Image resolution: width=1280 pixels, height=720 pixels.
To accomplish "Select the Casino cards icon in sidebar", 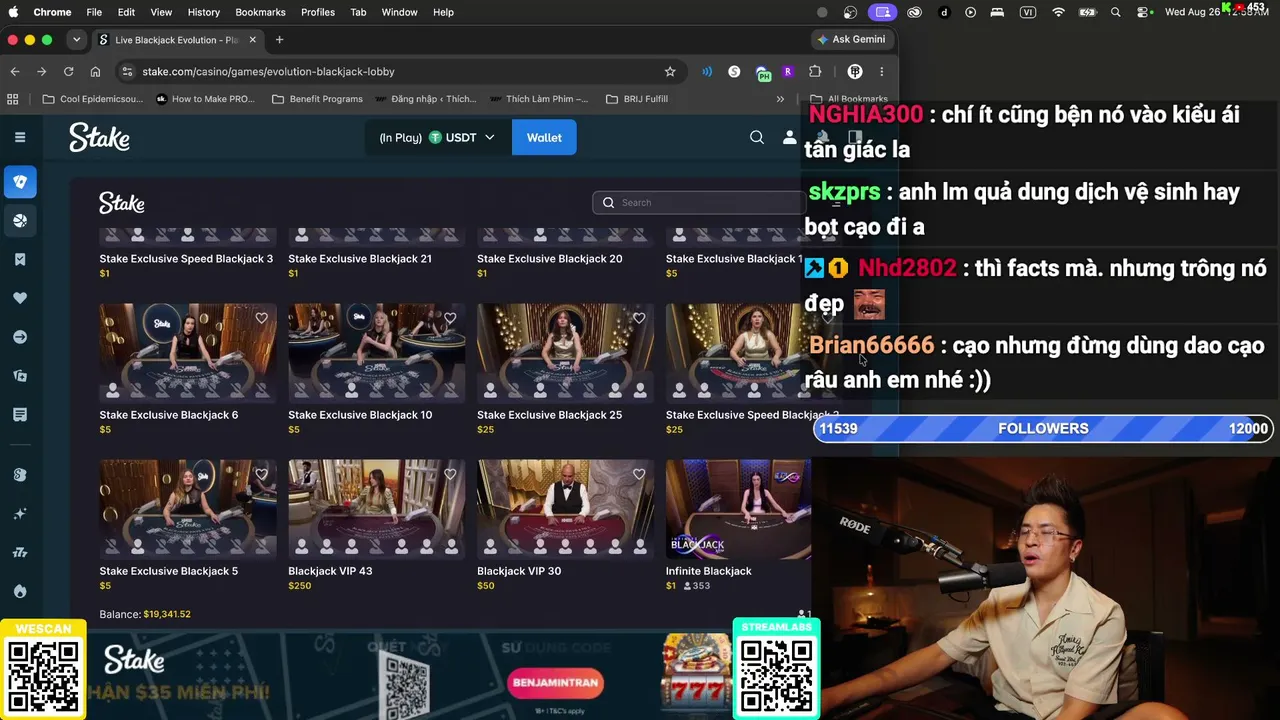I will 20,182.
